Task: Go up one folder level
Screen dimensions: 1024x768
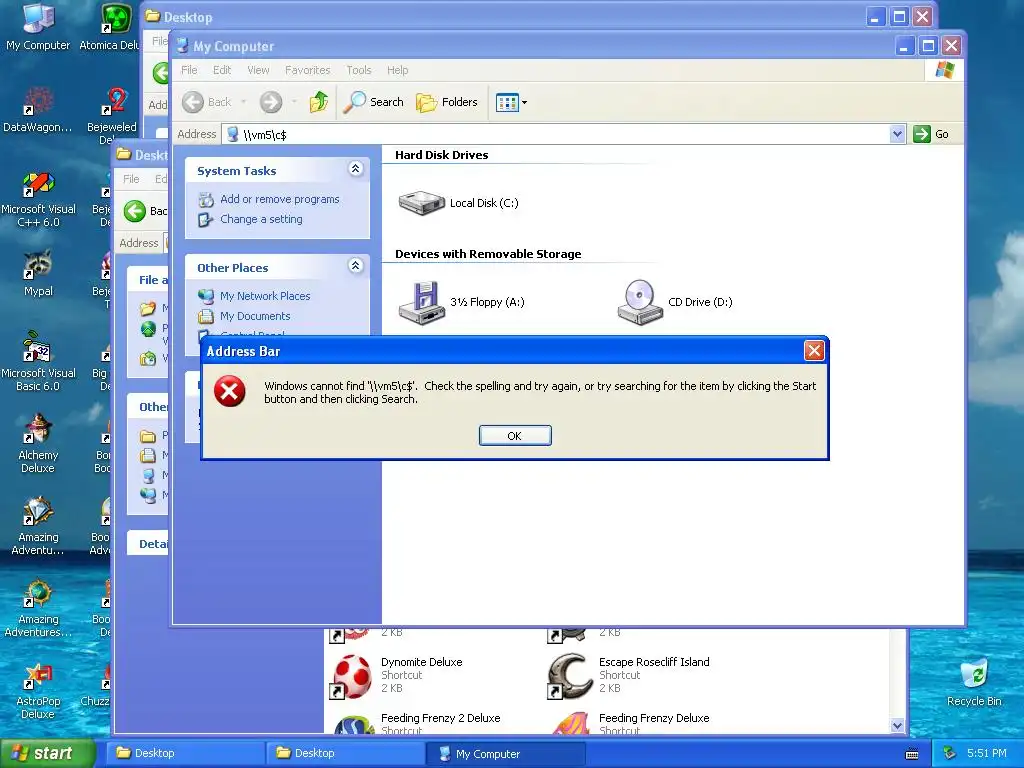Action: click(x=319, y=102)
